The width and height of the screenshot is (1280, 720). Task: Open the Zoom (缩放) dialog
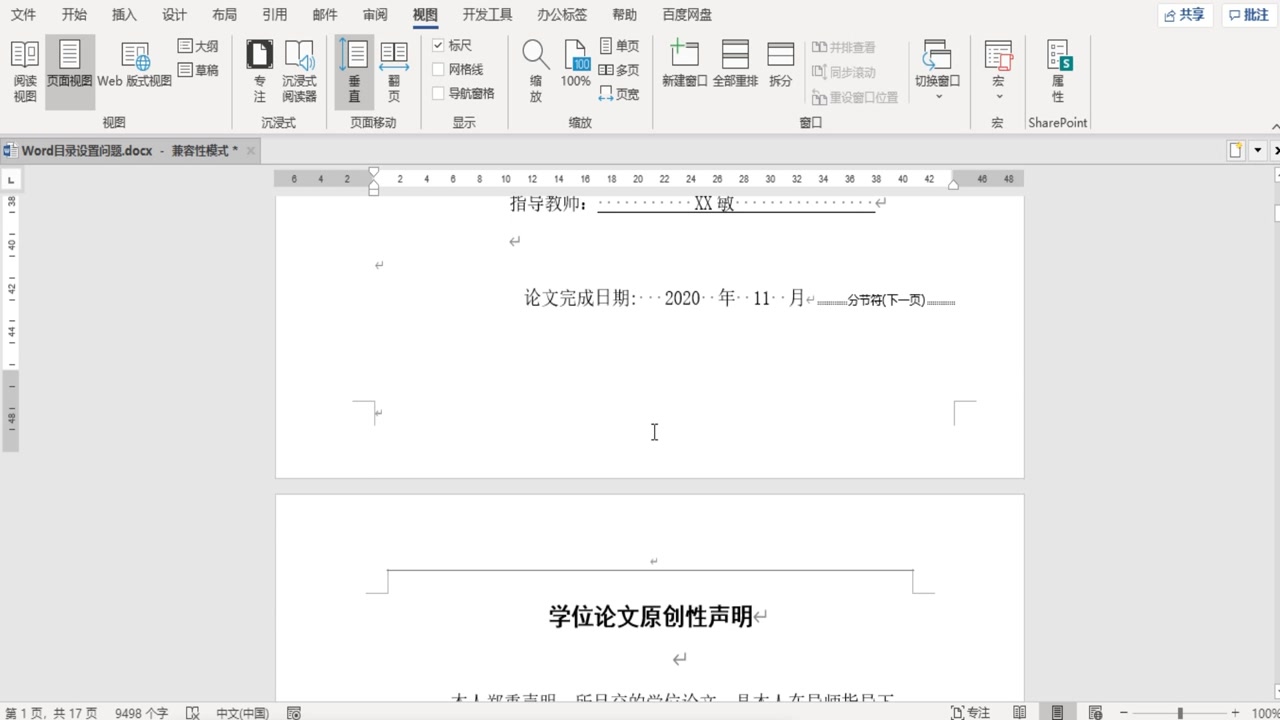[536, 72]
